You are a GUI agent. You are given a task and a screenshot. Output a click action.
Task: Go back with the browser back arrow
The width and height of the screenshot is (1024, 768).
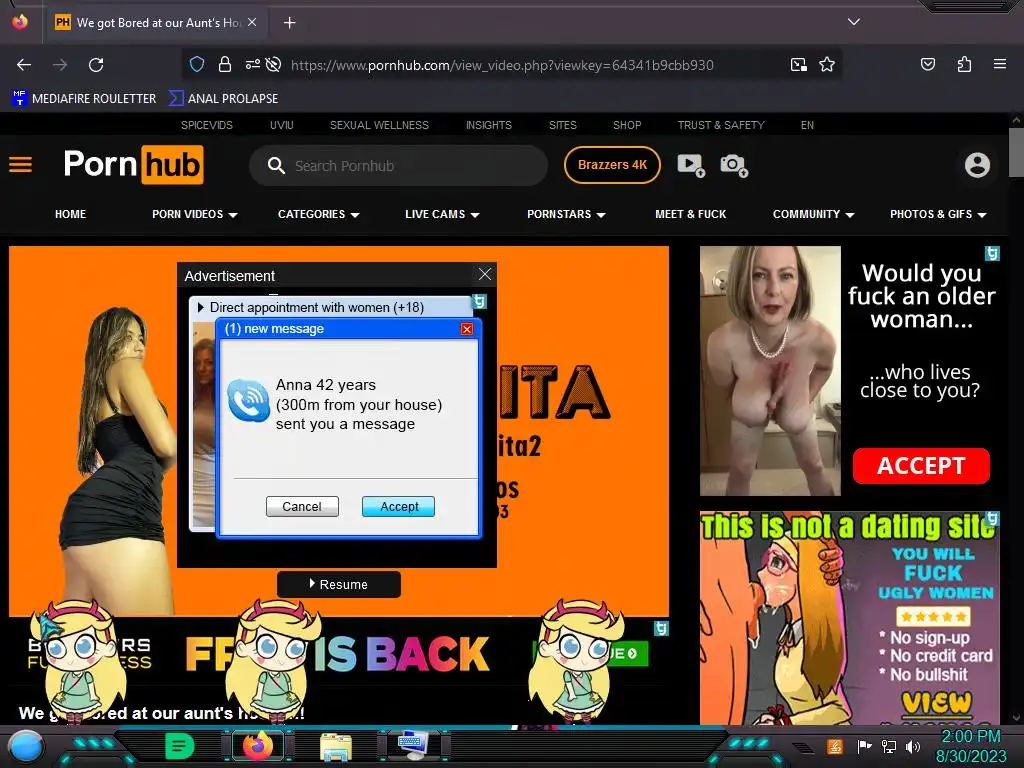click(24, 65)
